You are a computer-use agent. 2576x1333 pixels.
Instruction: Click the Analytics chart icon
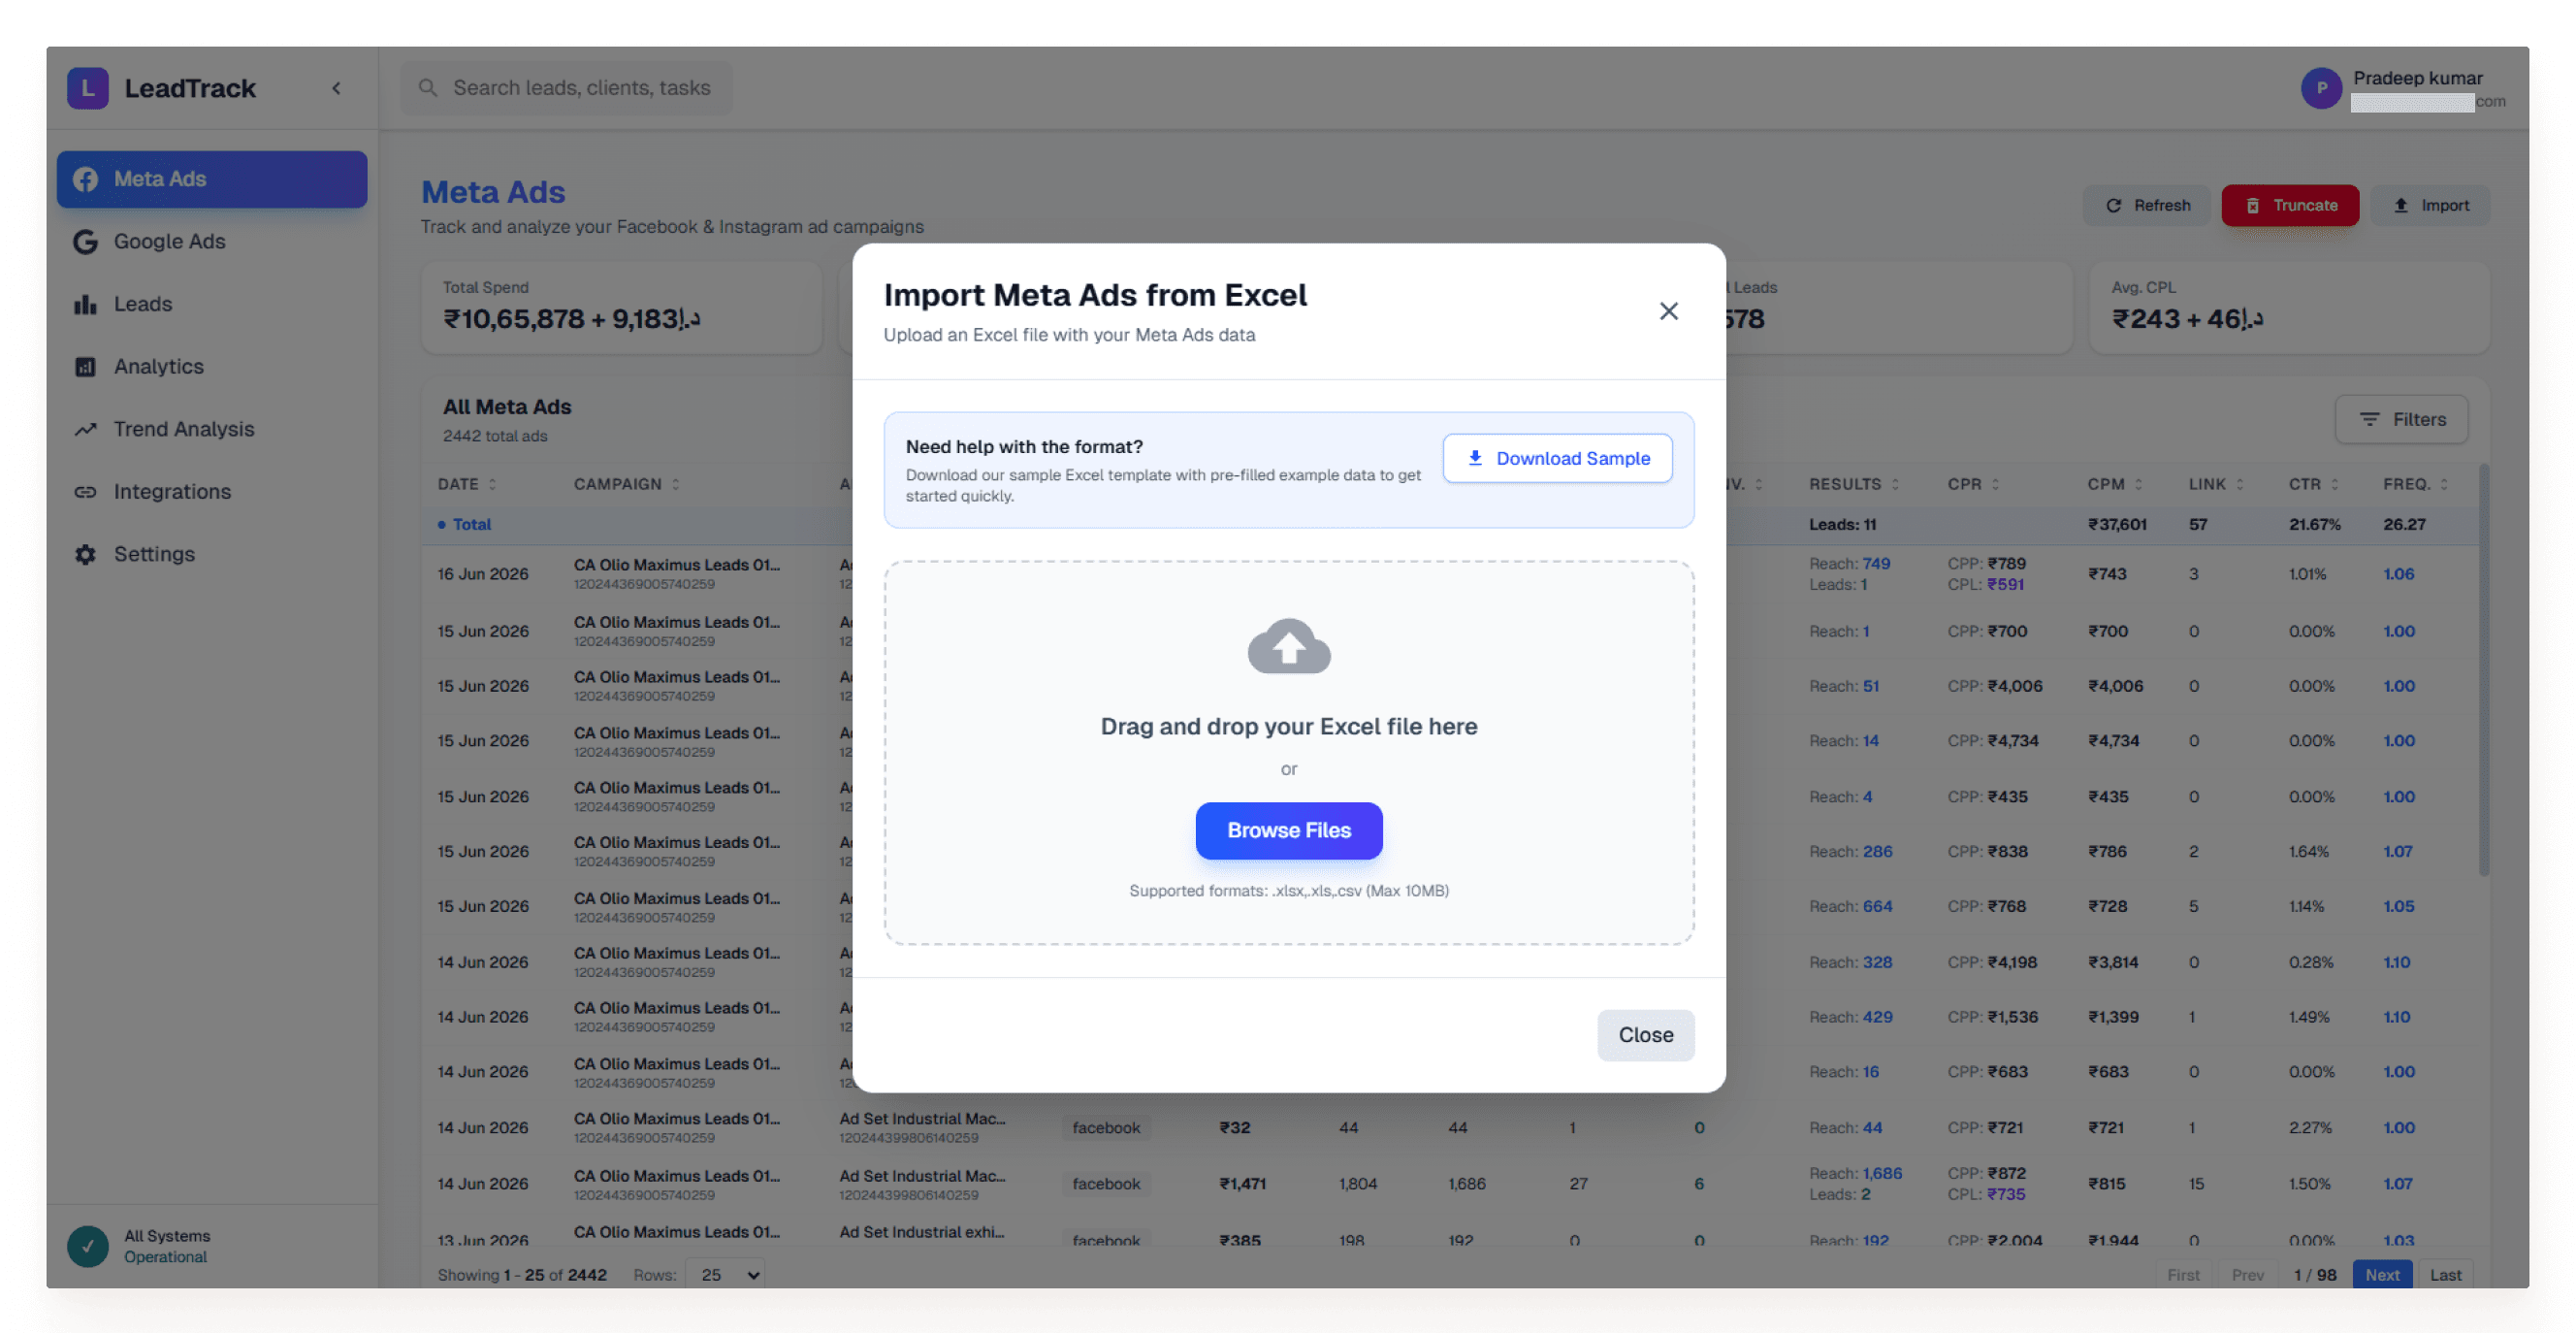(x=86, y=366)
